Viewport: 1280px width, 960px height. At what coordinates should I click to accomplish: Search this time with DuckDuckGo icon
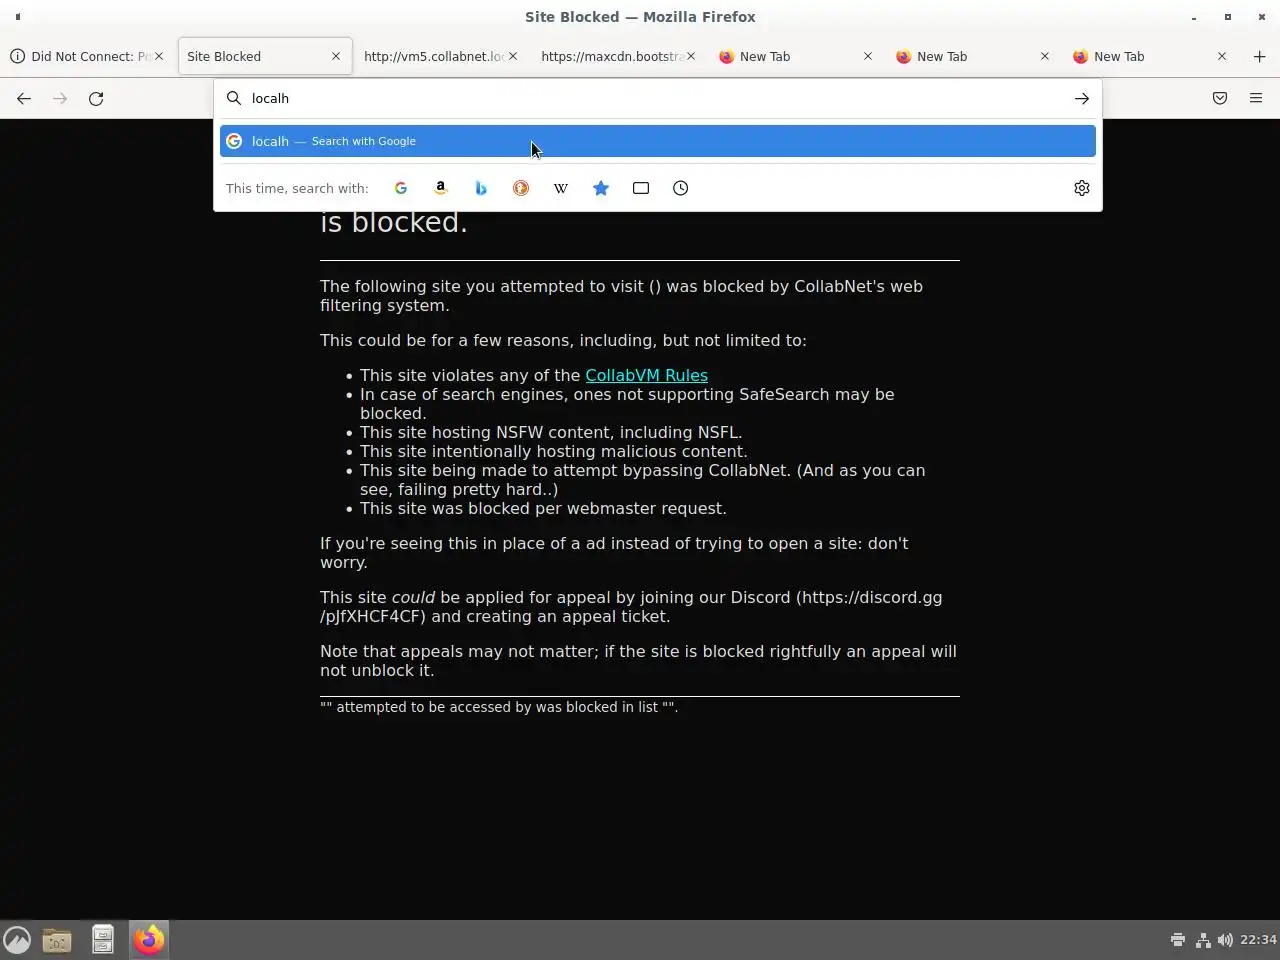(x=521, y=188)
